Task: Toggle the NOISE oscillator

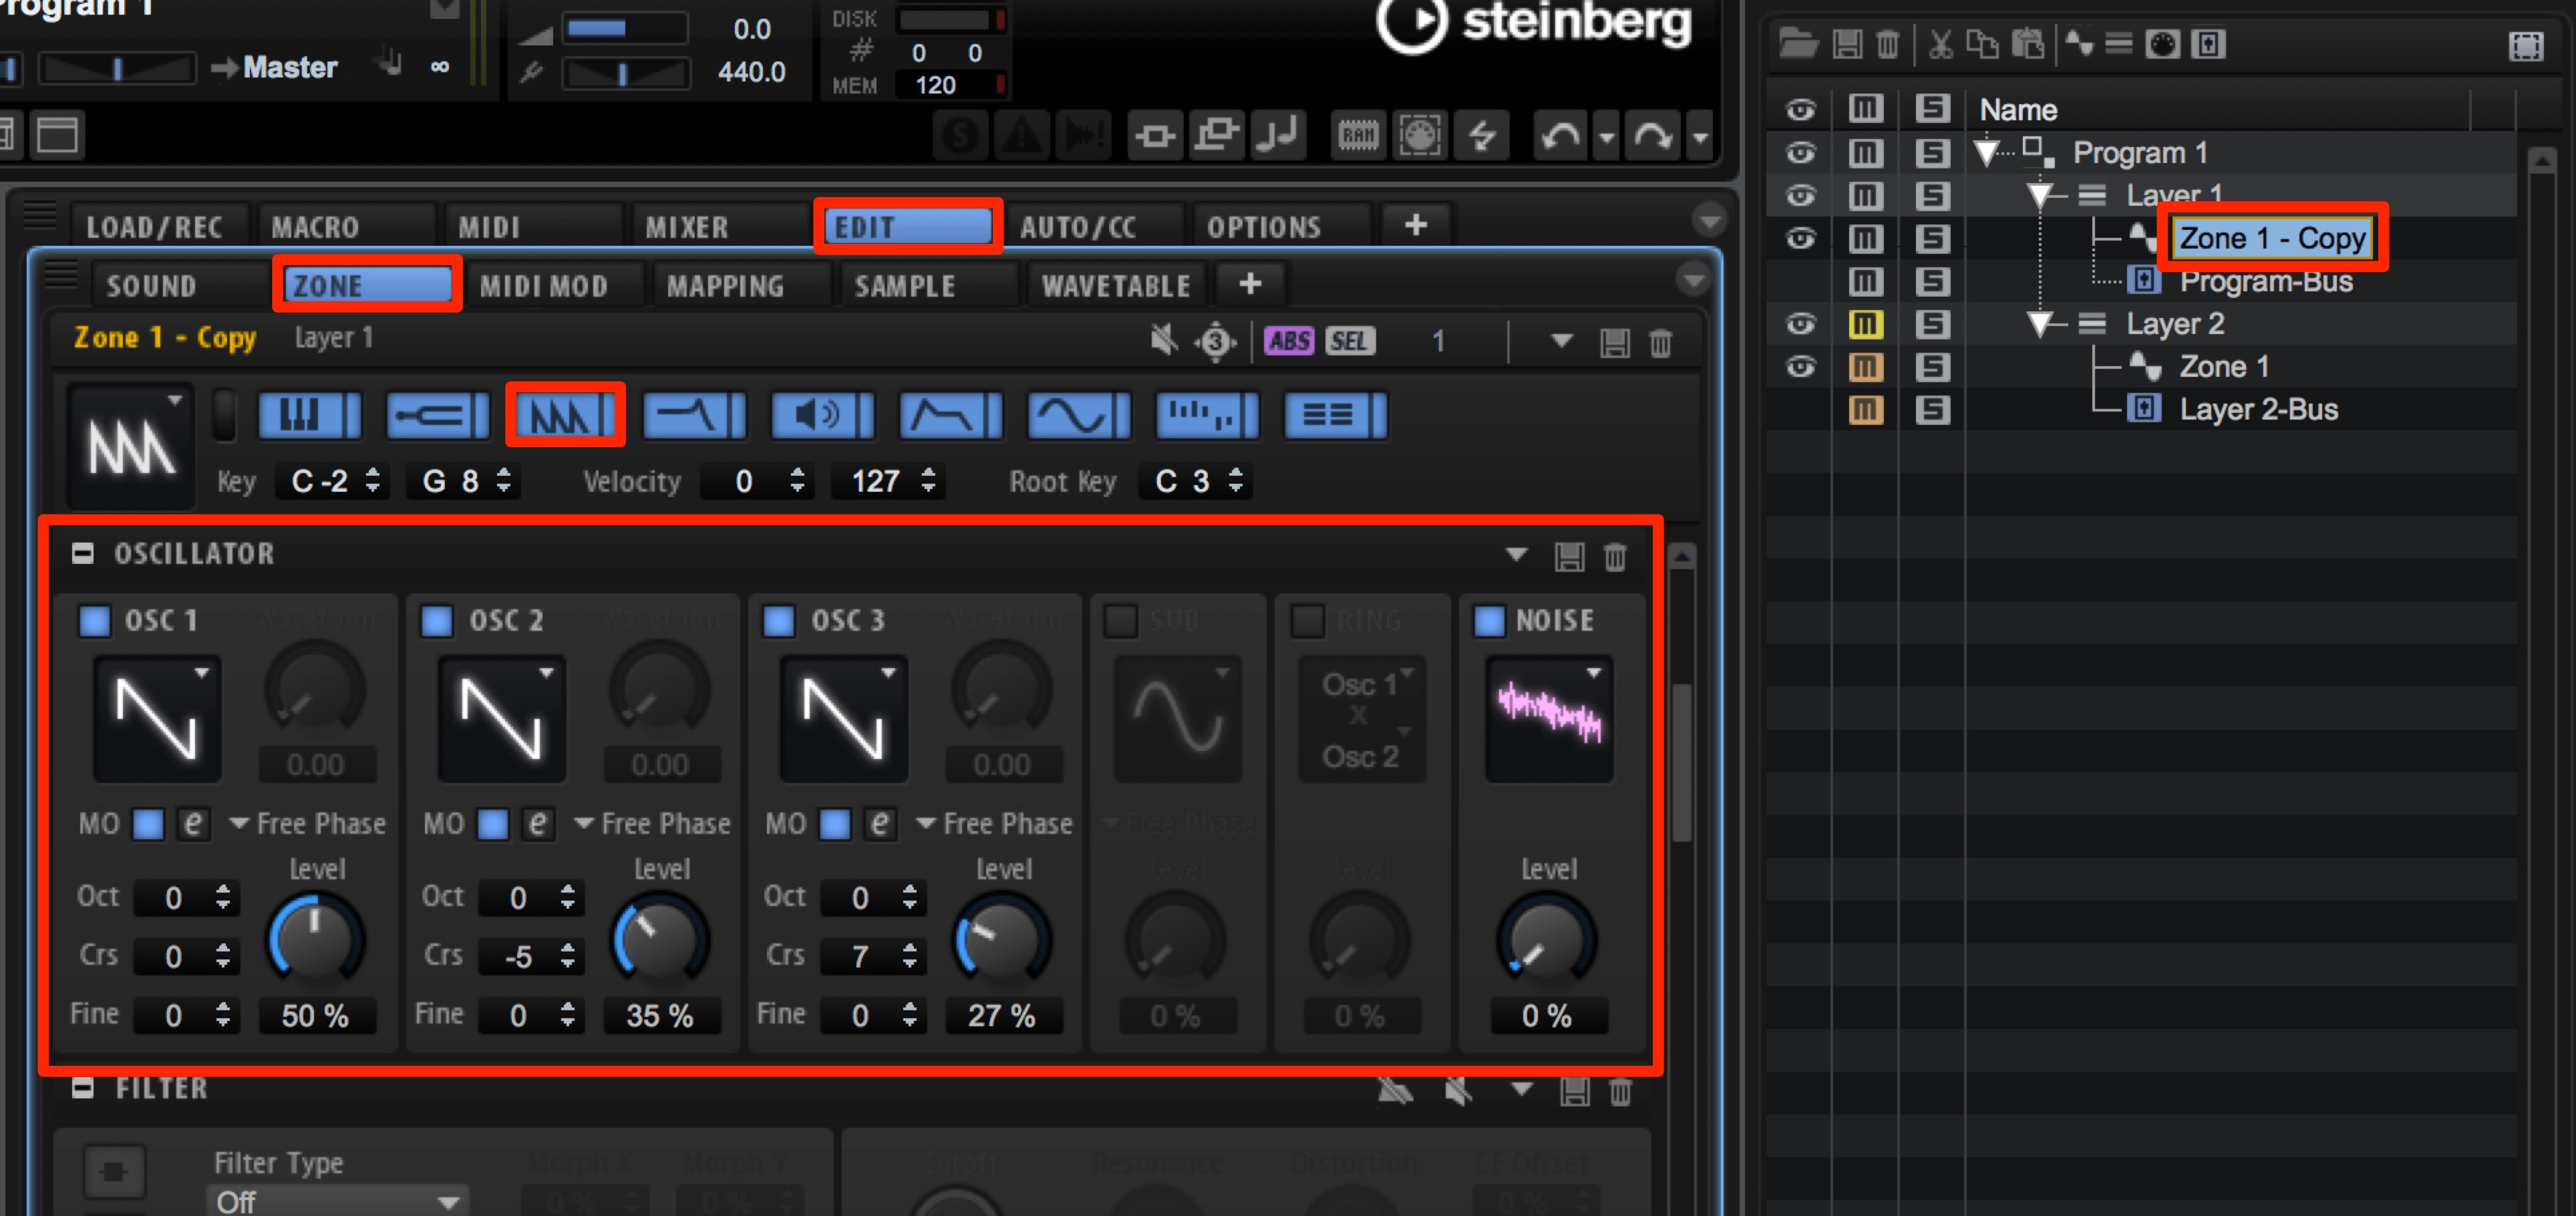Action: (1489, 621)
